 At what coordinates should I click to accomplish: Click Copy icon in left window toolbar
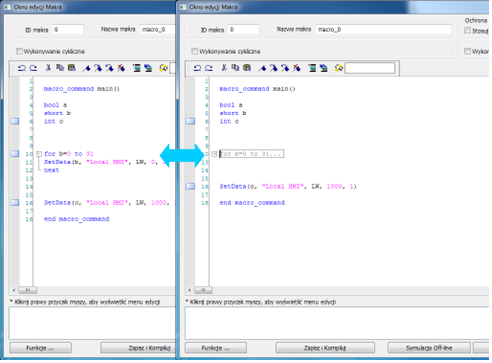[x=60, y=68]
